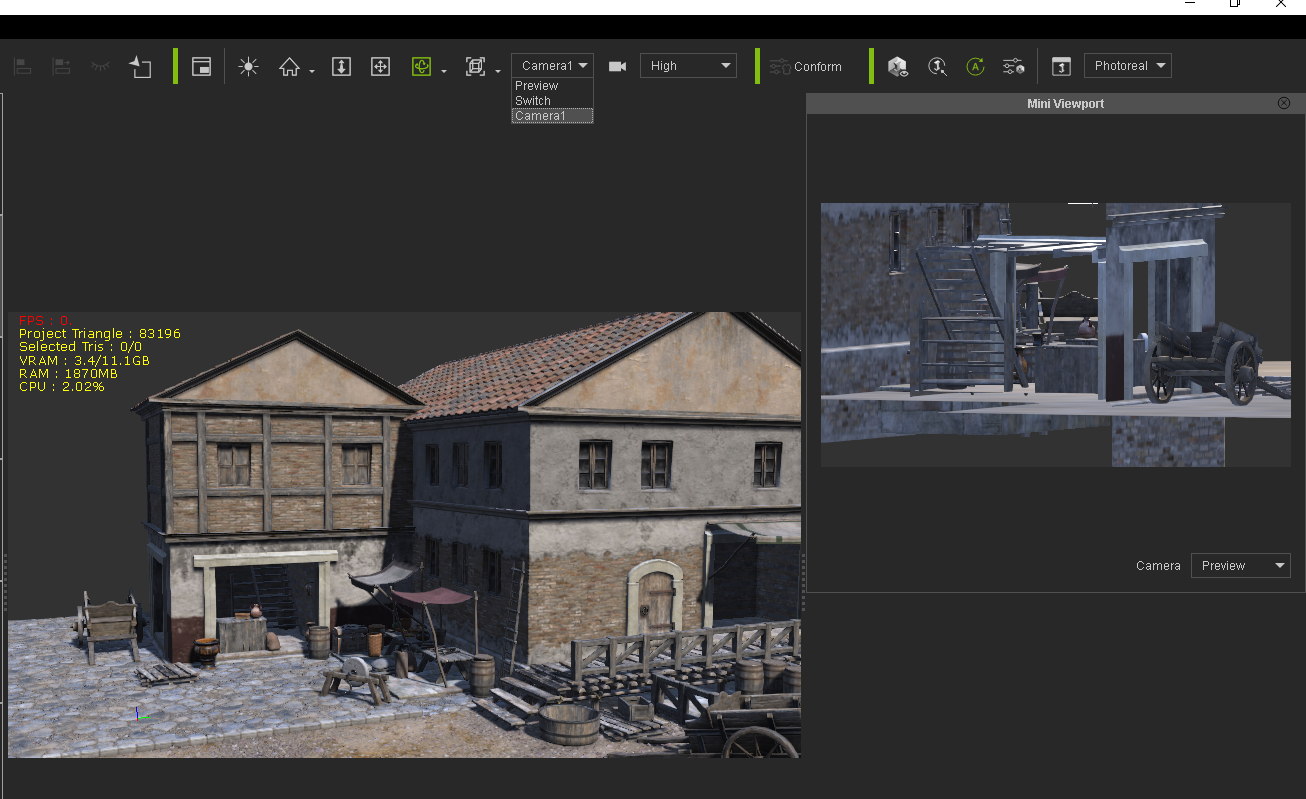Expand the camera orbit dropdown arrow
Image resolution: width=1306 pixels, height=799 pixels.
[x=444, y=71]
